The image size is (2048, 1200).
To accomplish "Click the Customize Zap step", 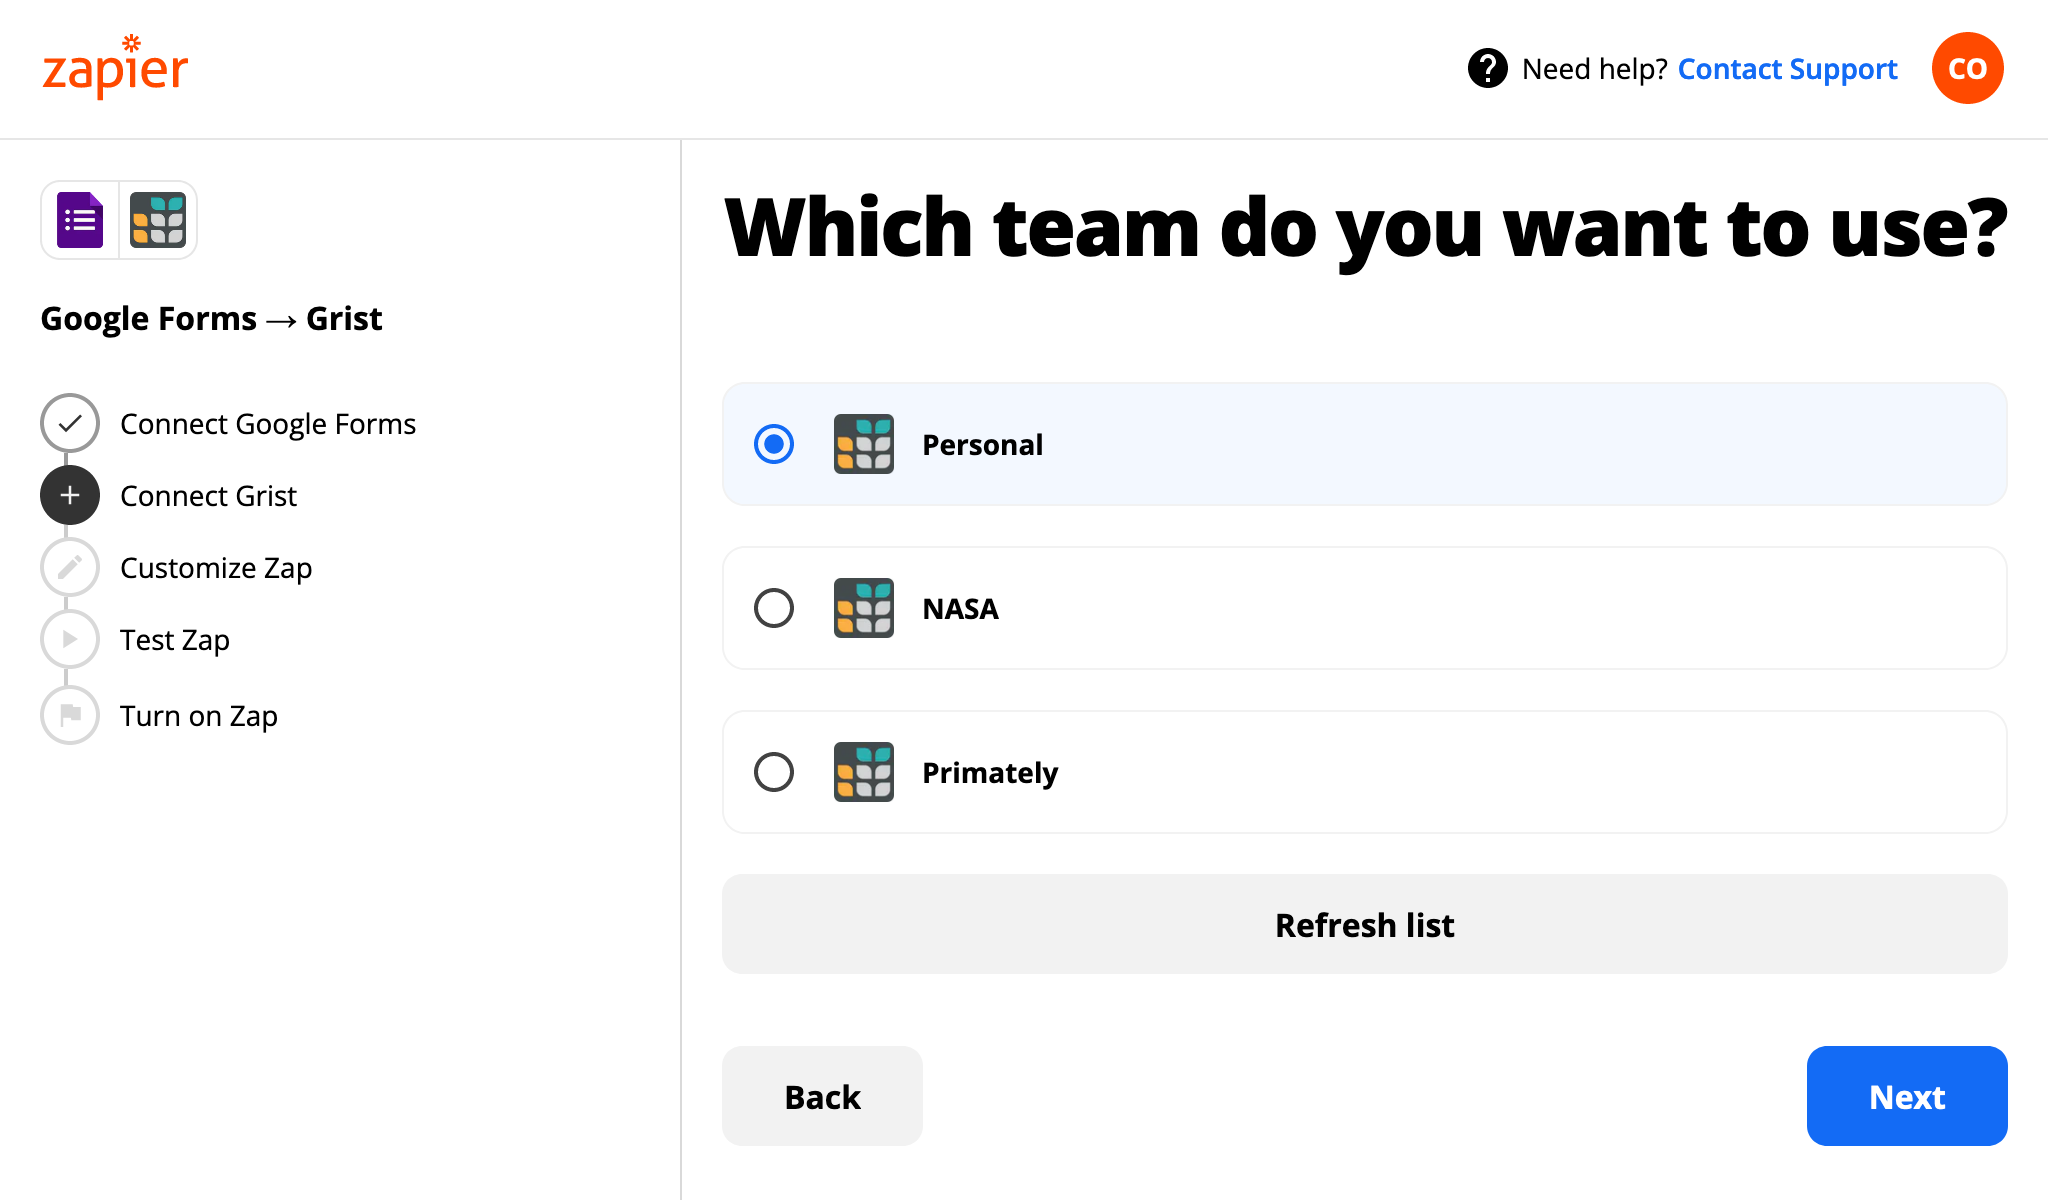I will coord(217,567).
